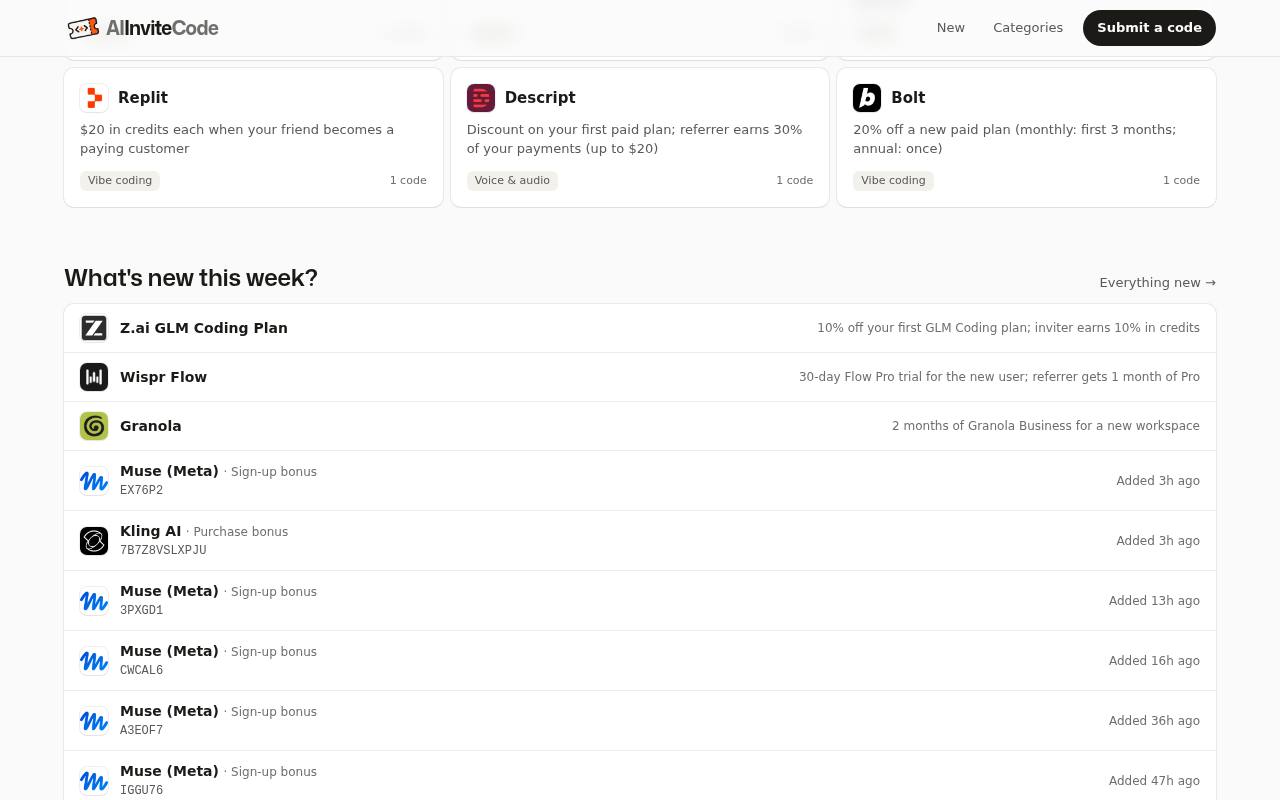Click the Replit logo icon

94,98
